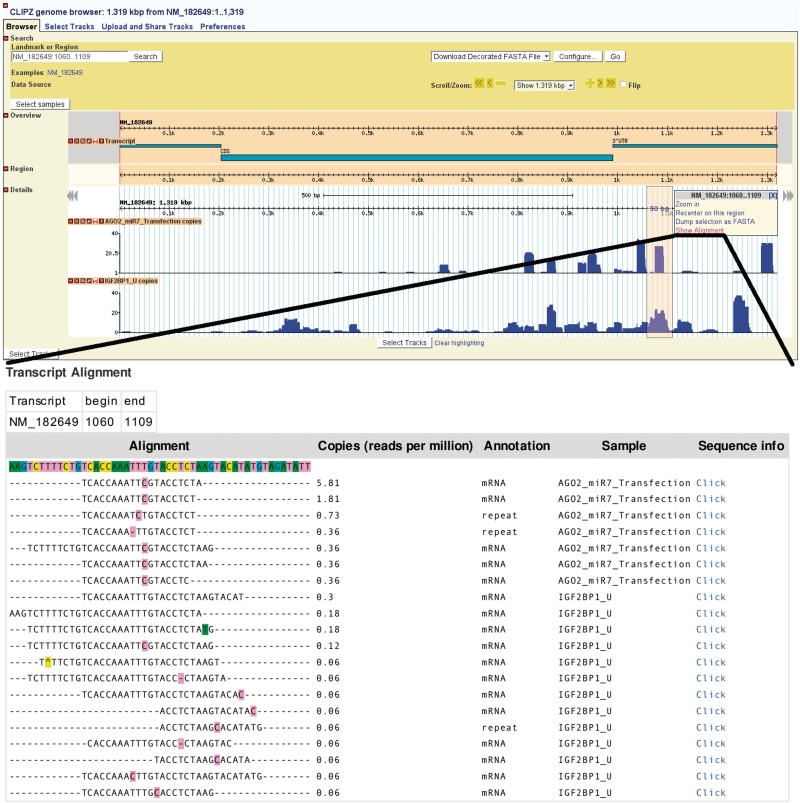Collapse the Overview section
The width and height of the screenshot is (800, 803).
click(4, 115)
